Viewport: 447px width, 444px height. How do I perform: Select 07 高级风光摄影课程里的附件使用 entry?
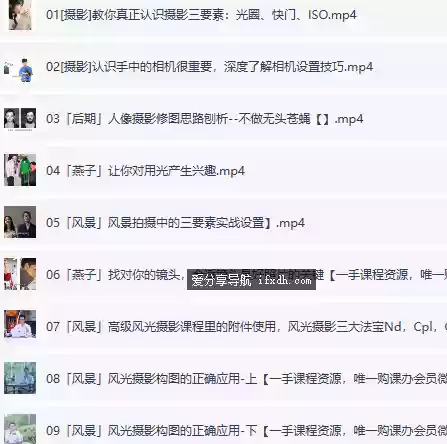click(246, 327)
